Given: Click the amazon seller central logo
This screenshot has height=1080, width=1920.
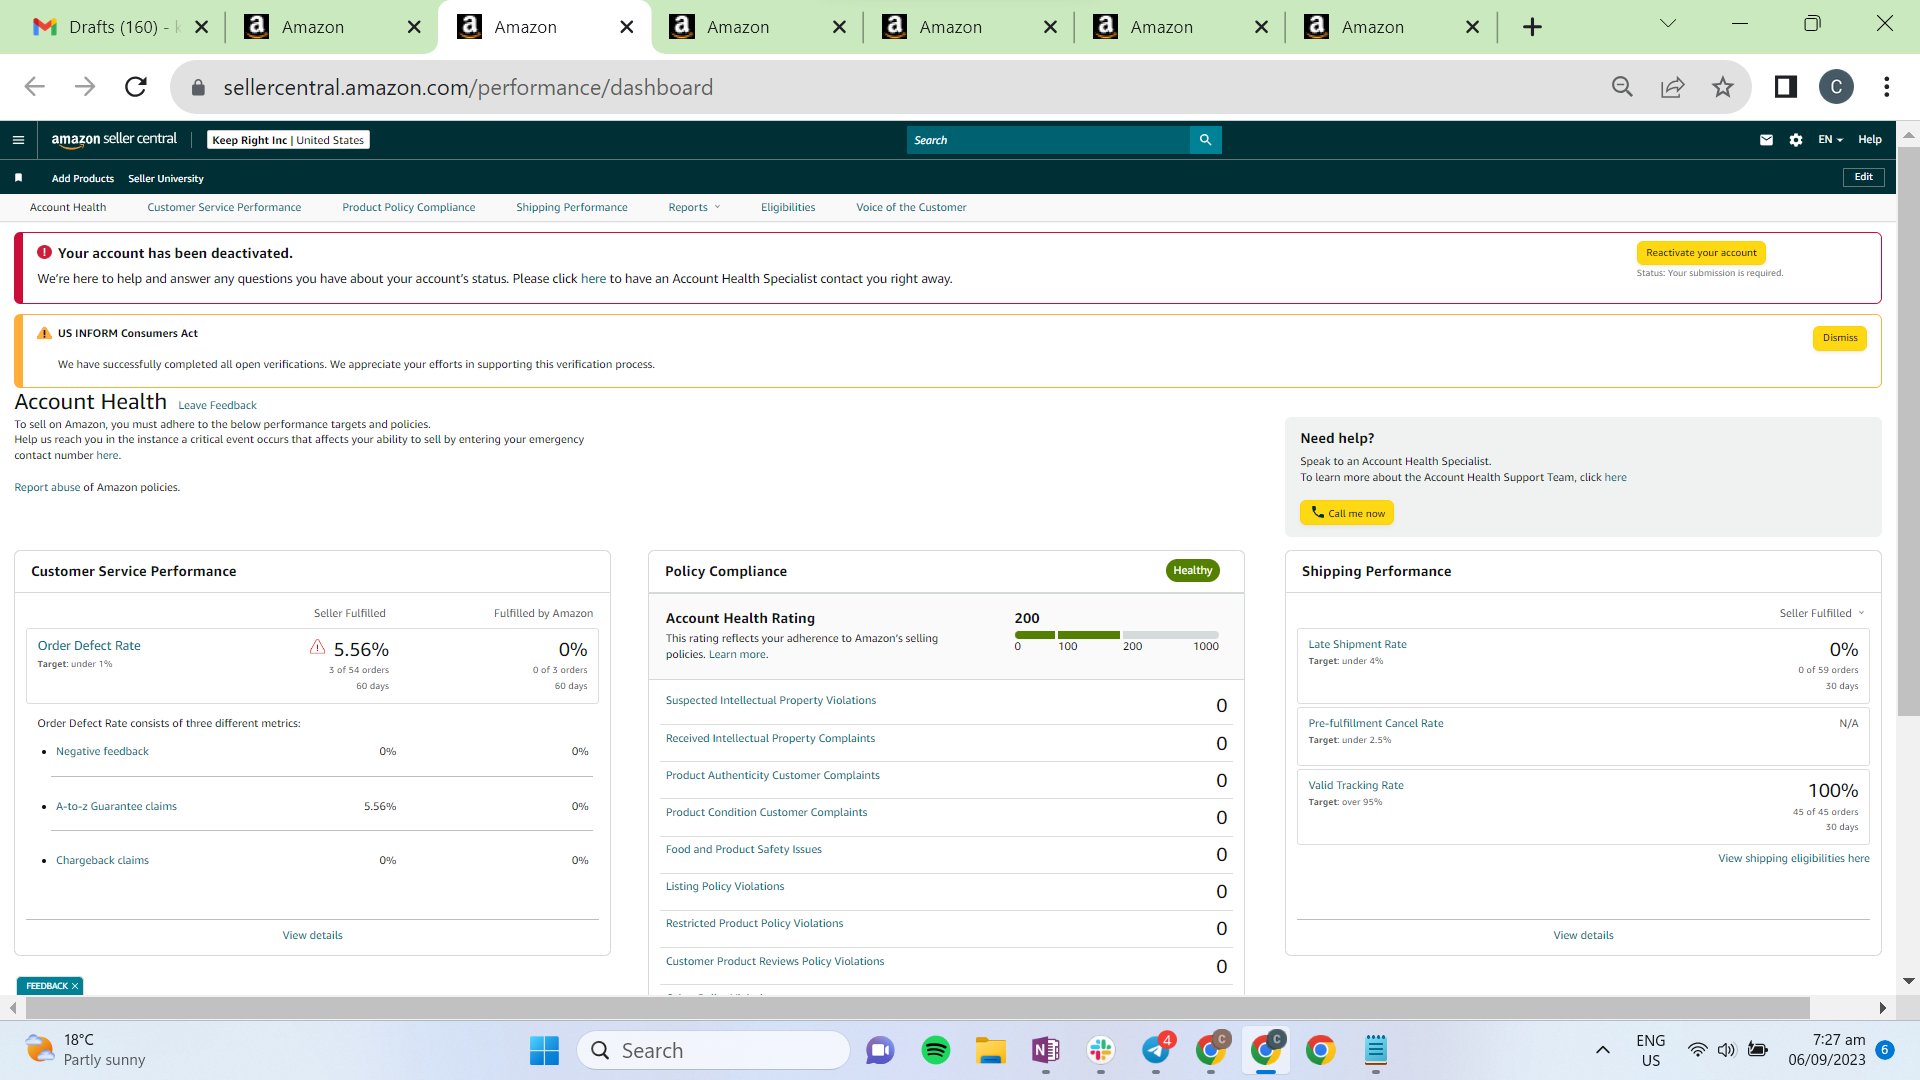Looking at the screenshot, I should 114,140.
